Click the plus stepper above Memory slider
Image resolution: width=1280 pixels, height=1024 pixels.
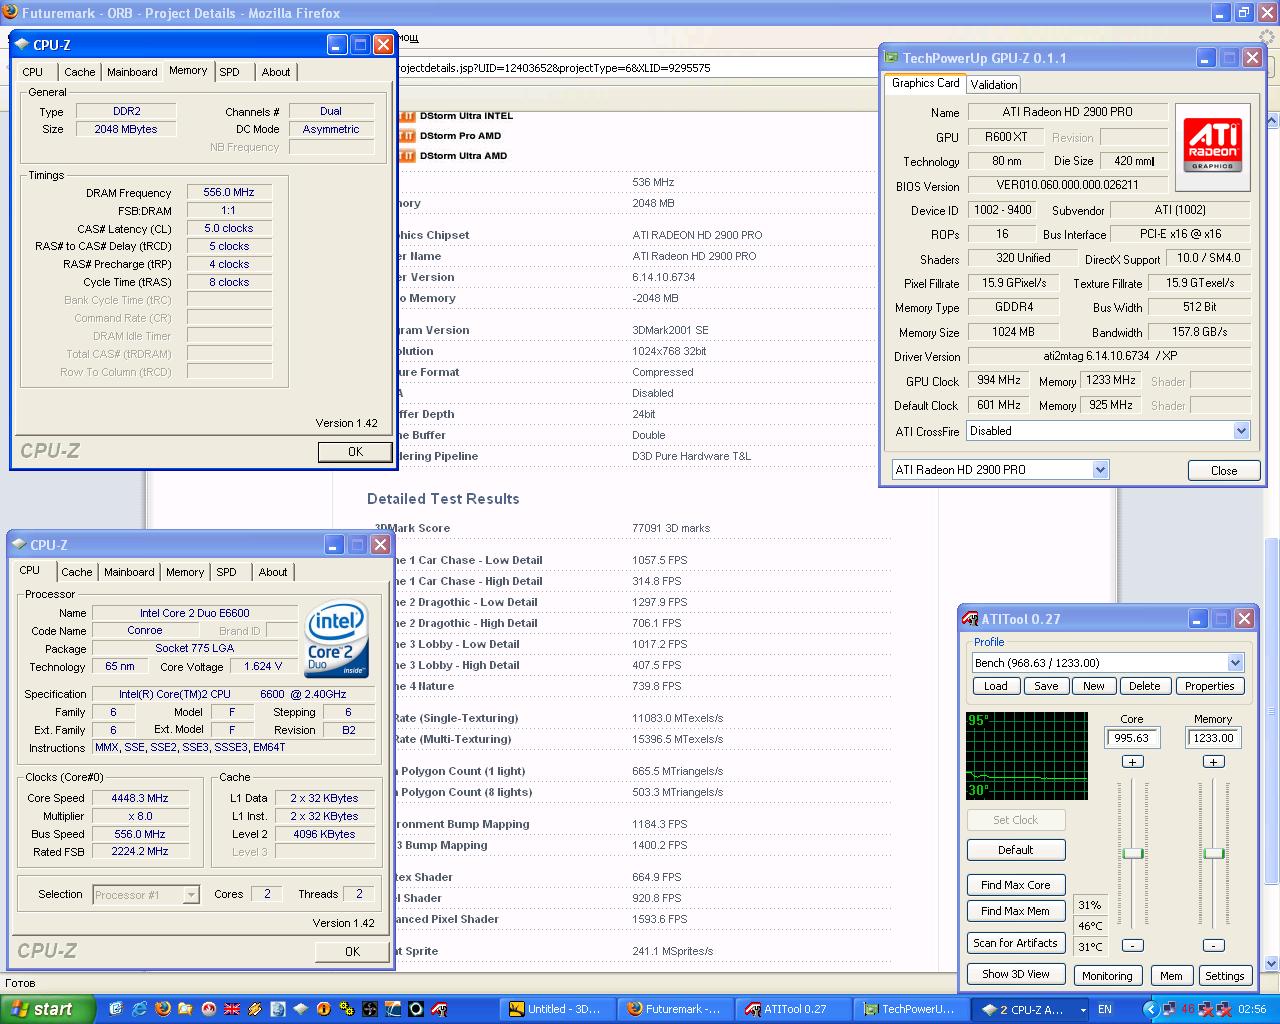tap(1213, 762)
